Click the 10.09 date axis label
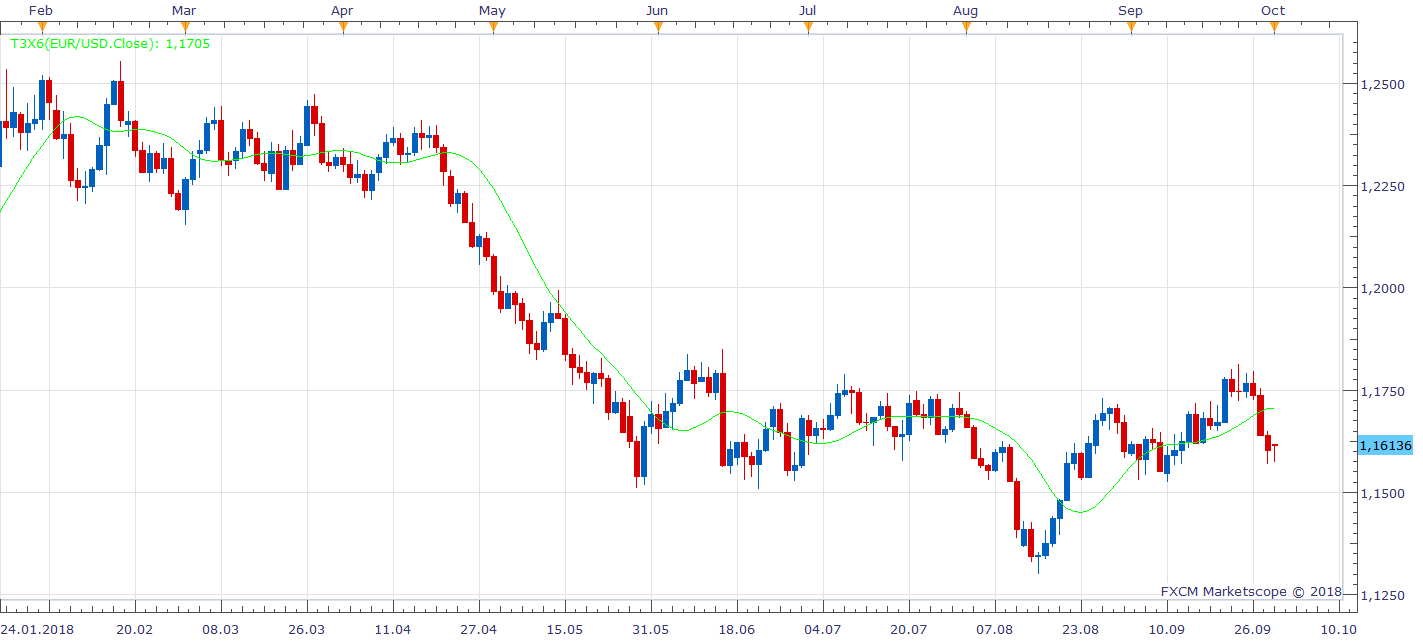This screenshot has width=1423, height=642. [x=1167, y=629]
